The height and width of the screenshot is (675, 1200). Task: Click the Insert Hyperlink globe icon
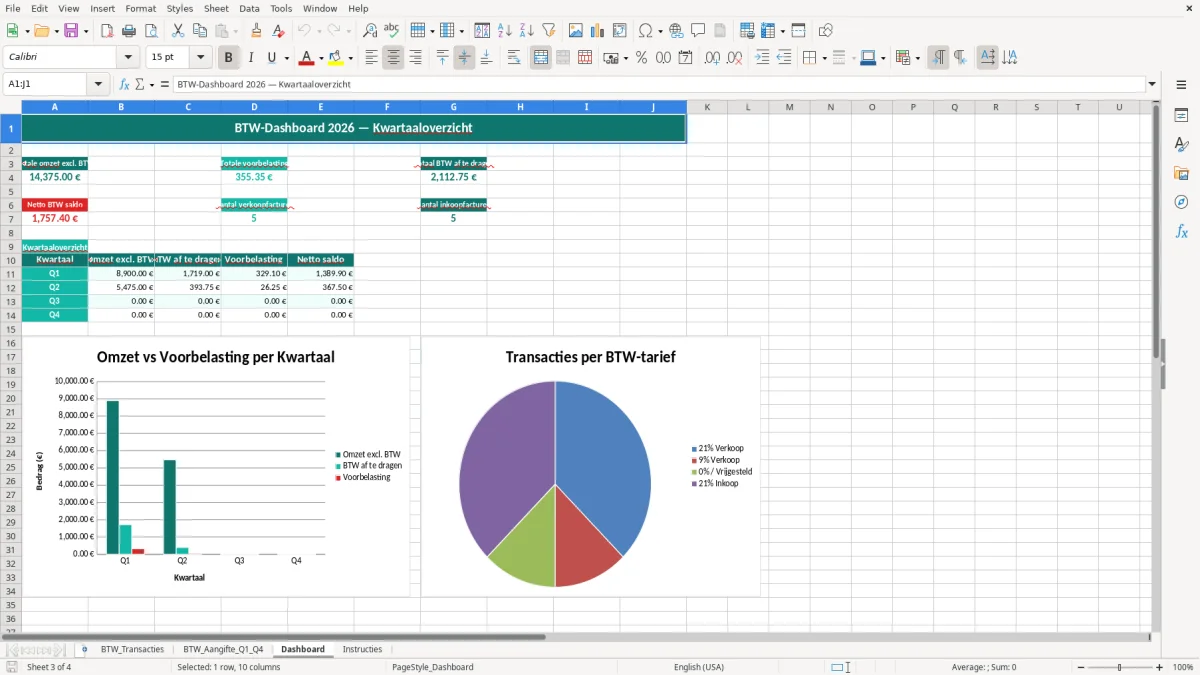click(x=676, y=31)
